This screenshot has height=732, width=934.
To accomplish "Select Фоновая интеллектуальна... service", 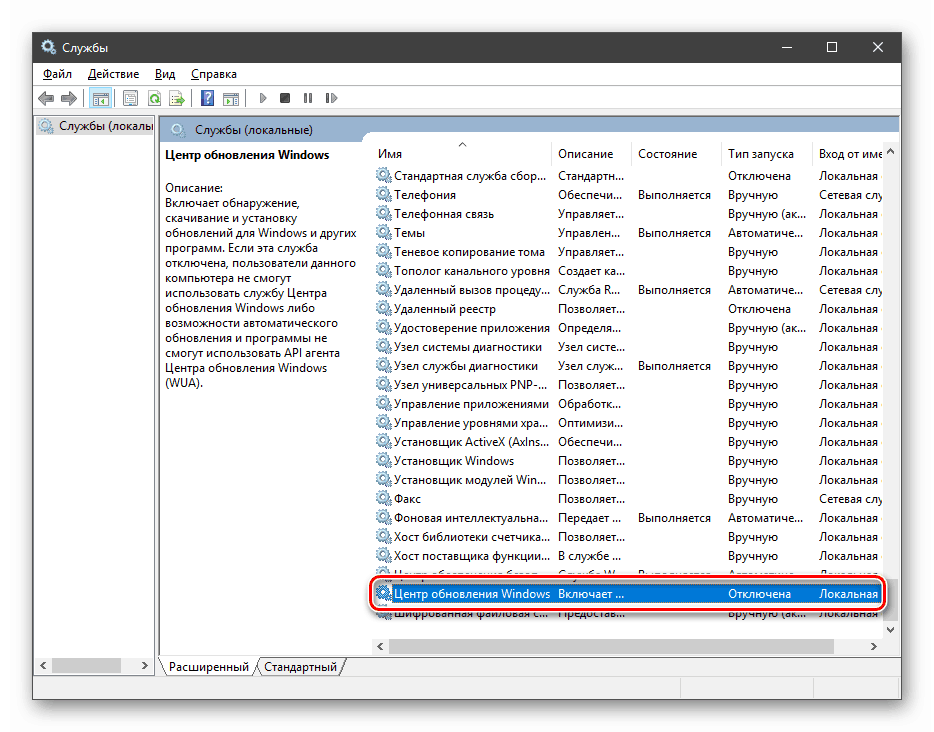I will pyautogui.click(x=628, y=518).
